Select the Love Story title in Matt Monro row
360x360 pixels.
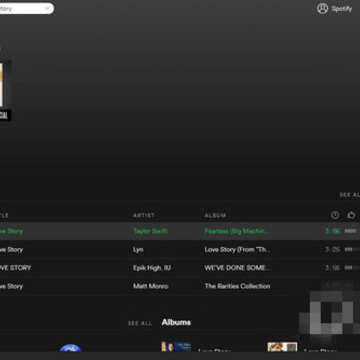(x=11, y=286)
